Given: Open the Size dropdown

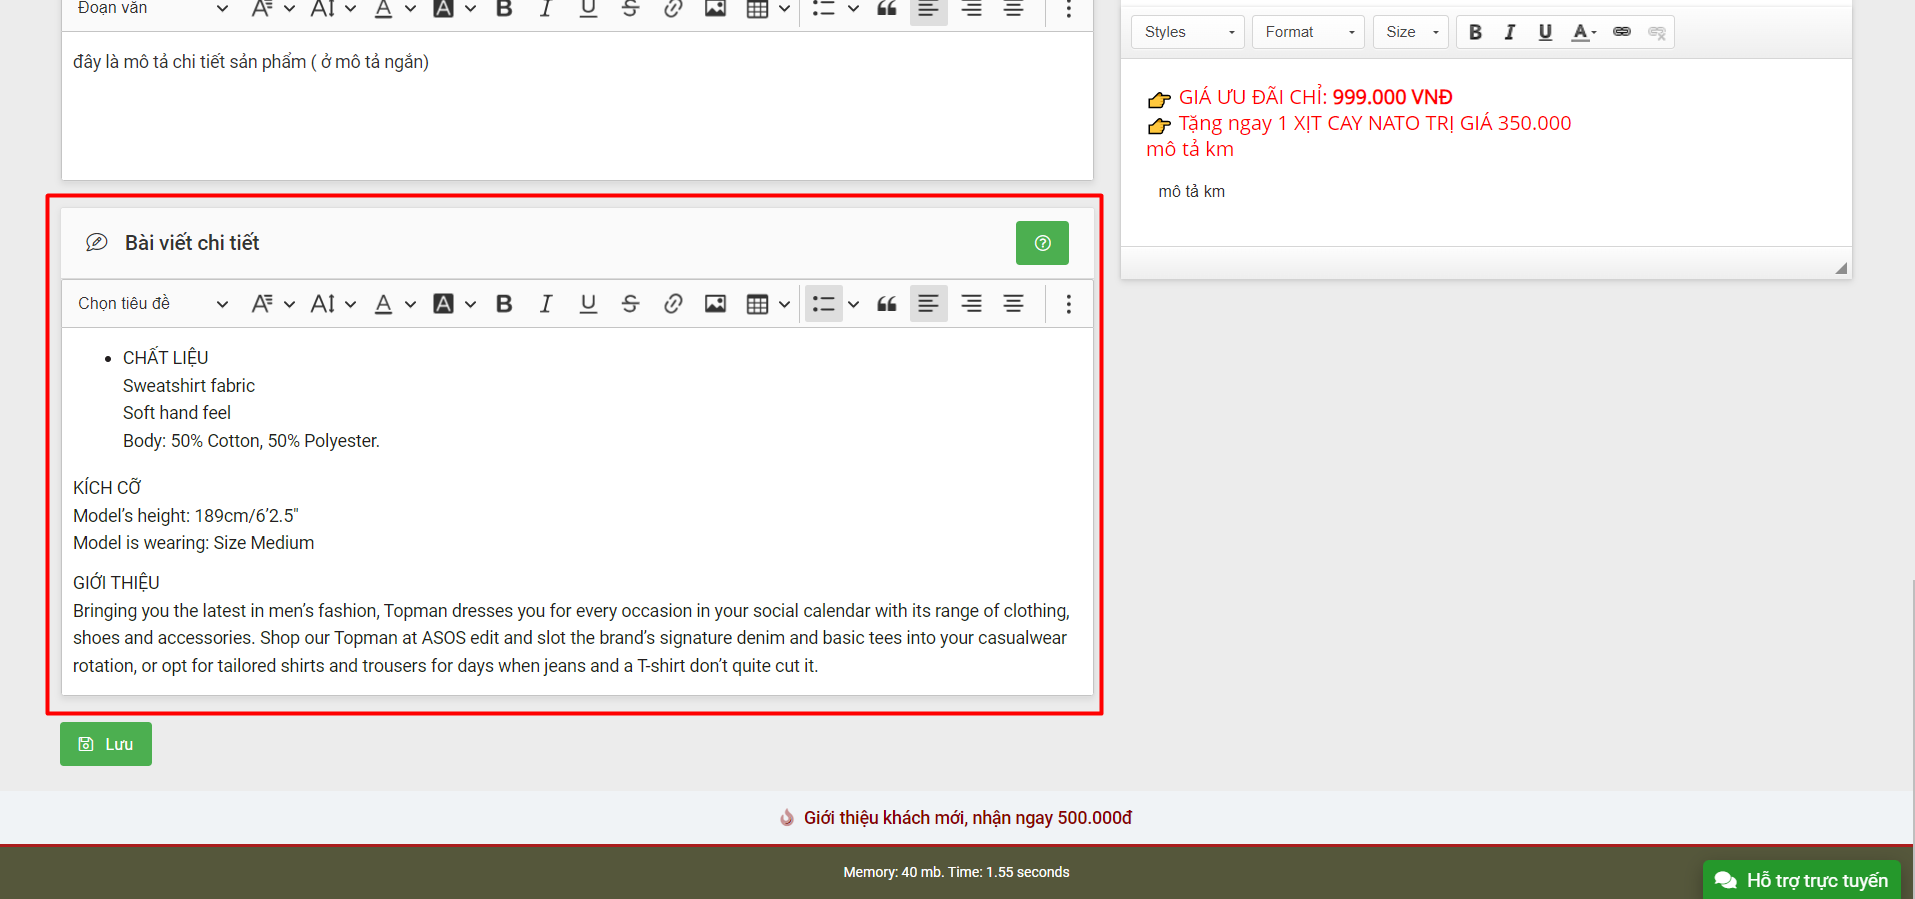Looking at the screenshot, I should tap(1411, 32).
